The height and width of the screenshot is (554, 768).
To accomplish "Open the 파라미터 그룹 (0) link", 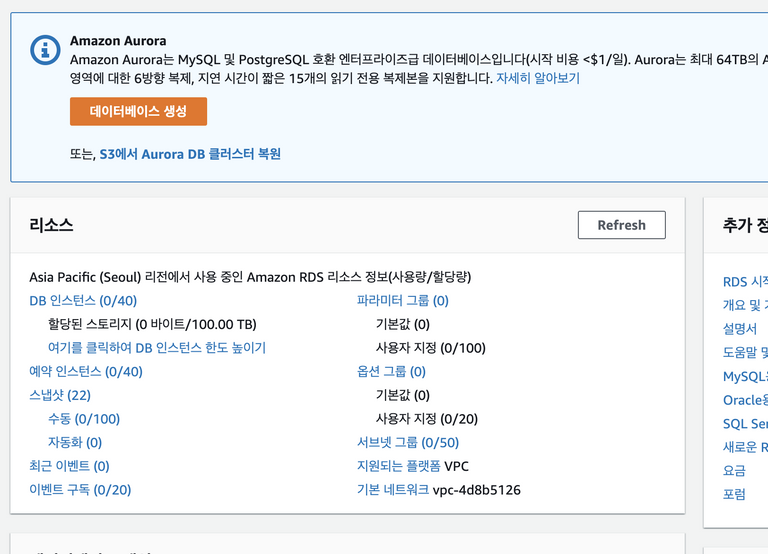I will [403, 301].
